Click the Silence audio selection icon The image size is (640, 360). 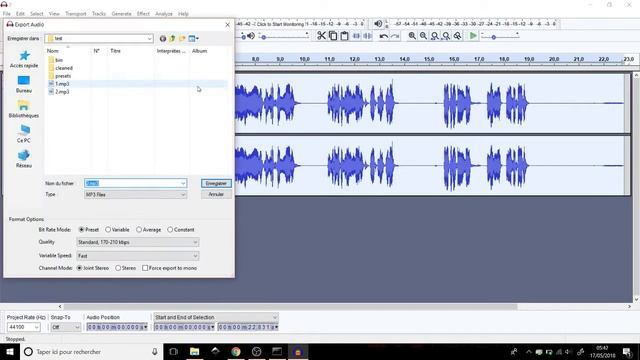point(368,36)
